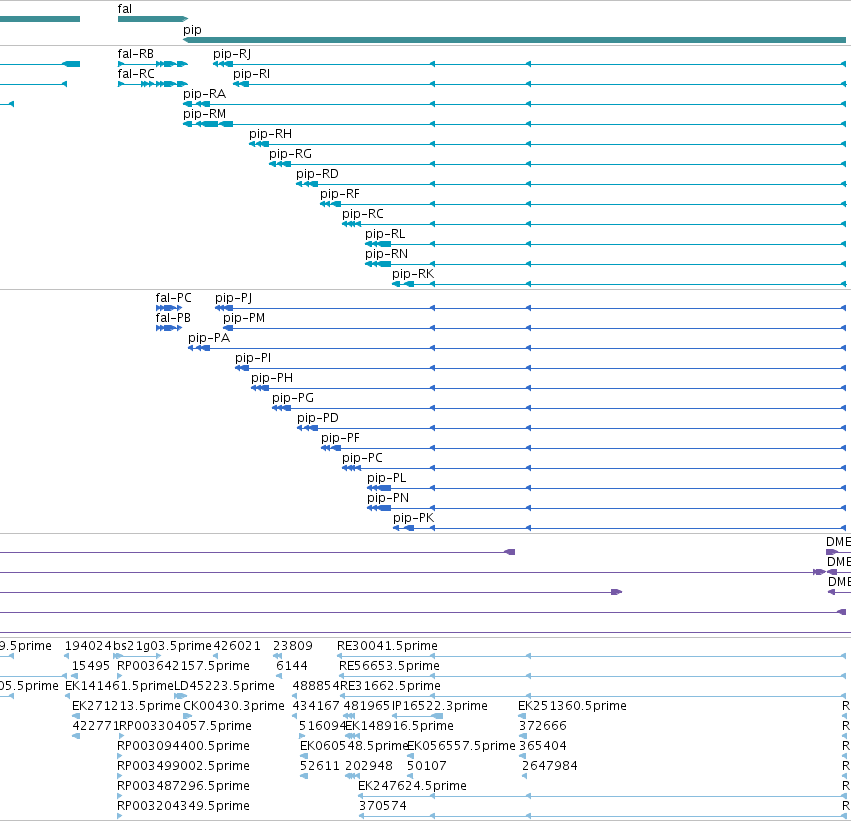Click the pip-PC label
Viewport: 851px width, 821px height.
click(362, 459)
